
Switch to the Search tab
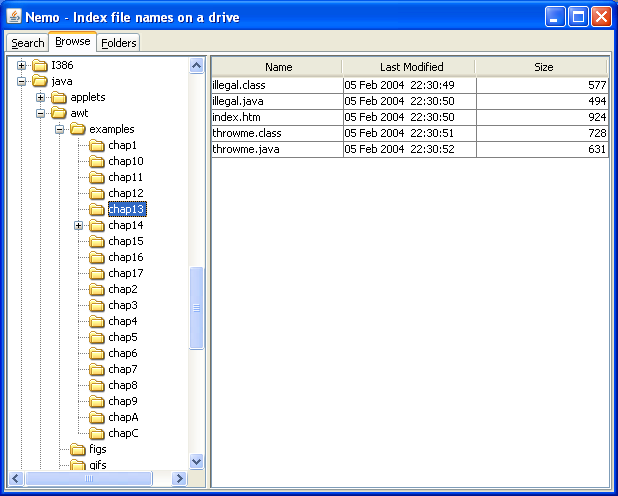coord(27,43)
